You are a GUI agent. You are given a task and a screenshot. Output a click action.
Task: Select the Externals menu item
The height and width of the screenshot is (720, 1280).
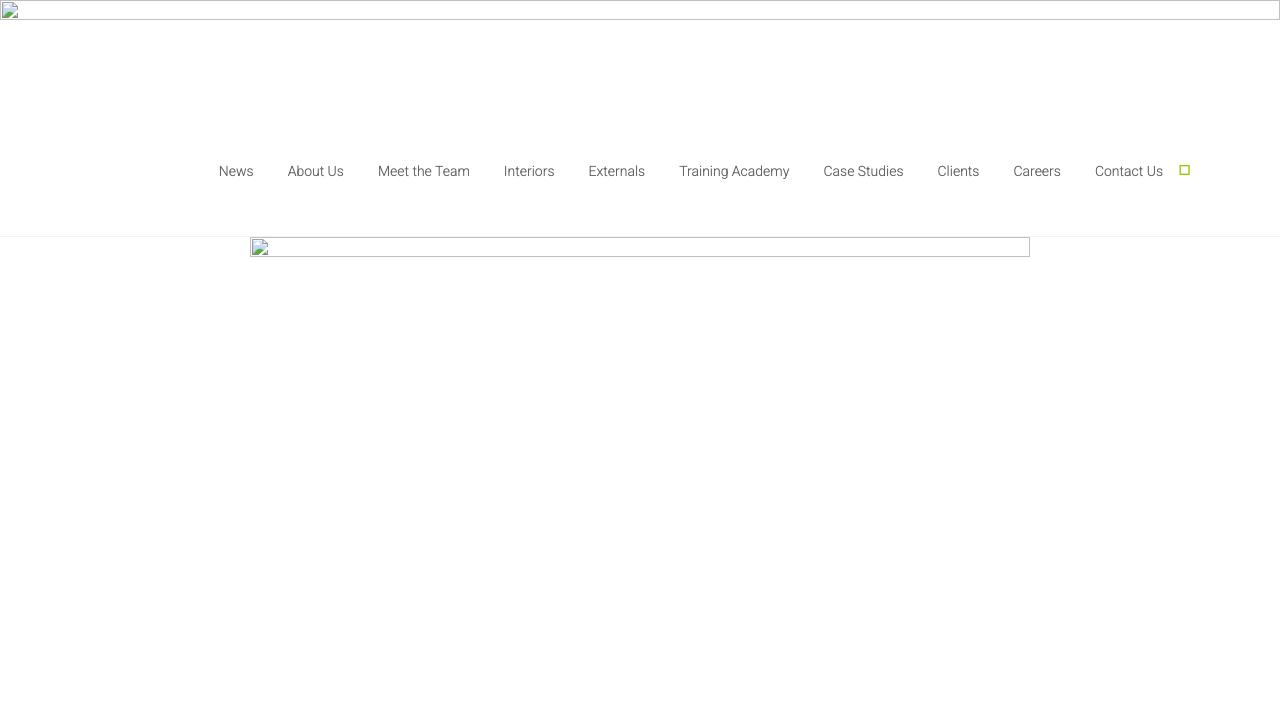(616, 171)
